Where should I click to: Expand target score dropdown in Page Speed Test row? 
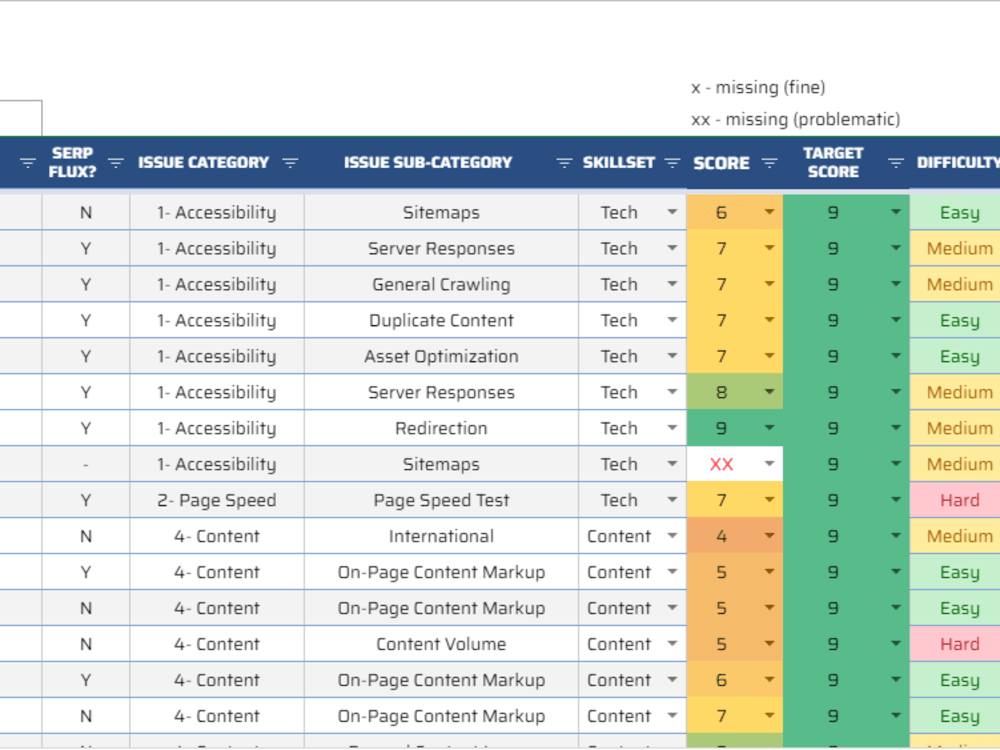pos(896,500)
